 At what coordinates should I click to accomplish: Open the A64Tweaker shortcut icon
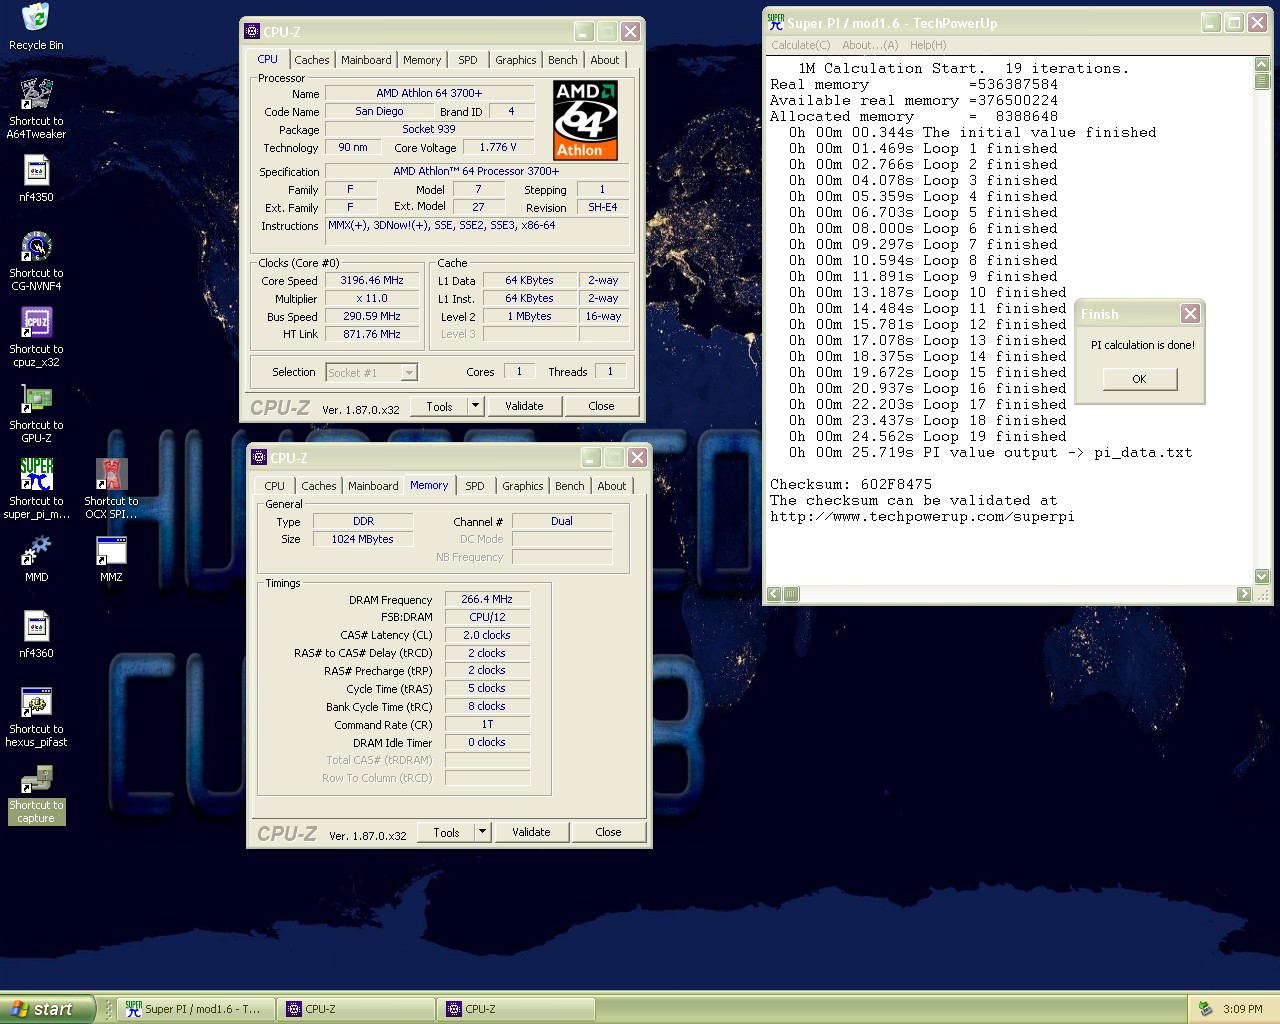click(x=36, y=94)
